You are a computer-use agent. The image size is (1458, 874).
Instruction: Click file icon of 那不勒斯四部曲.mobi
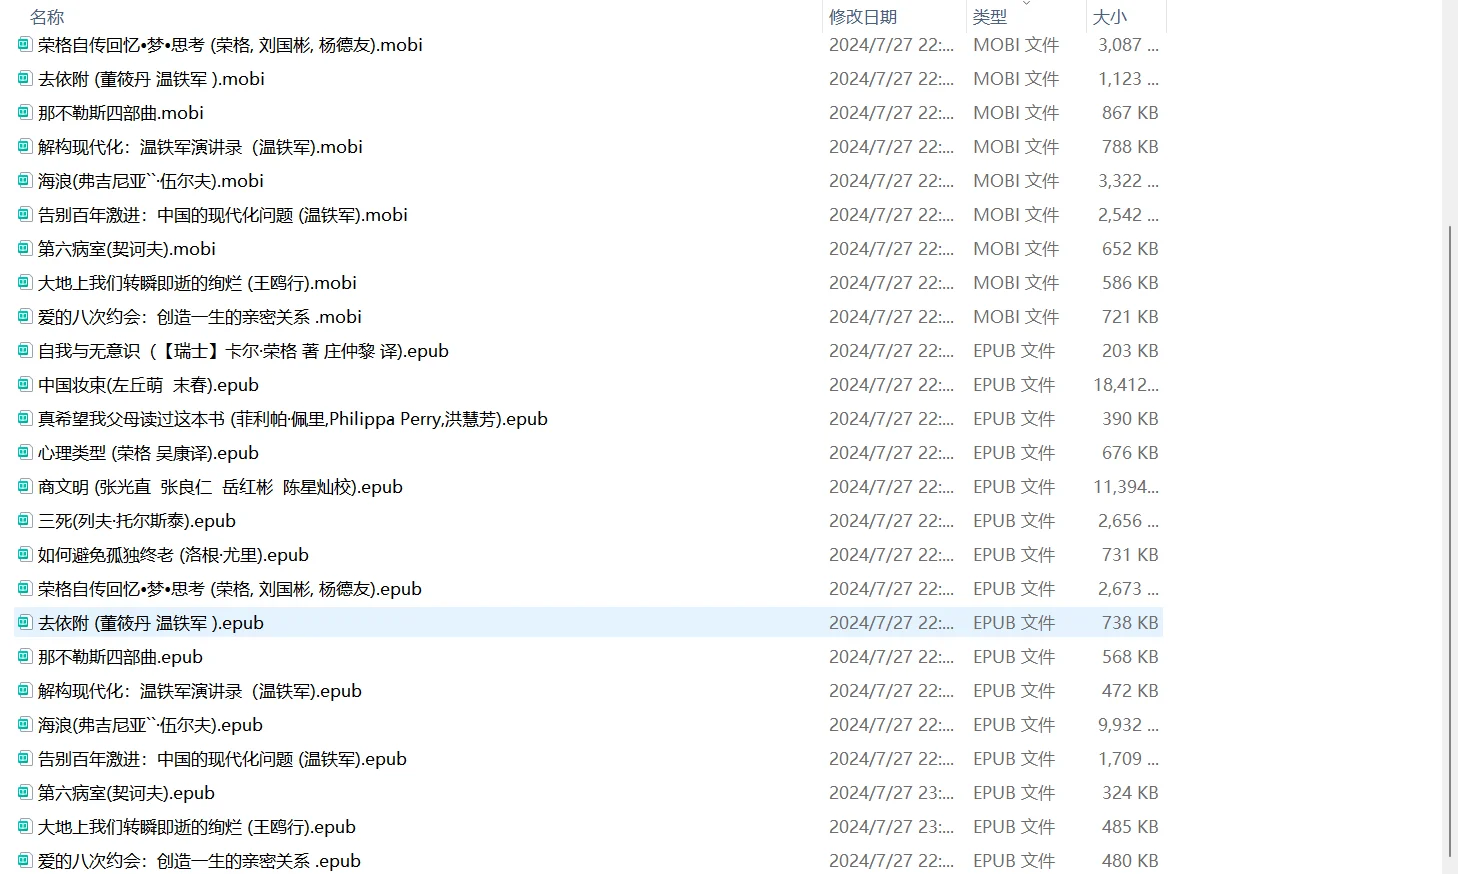pos(25,113)
